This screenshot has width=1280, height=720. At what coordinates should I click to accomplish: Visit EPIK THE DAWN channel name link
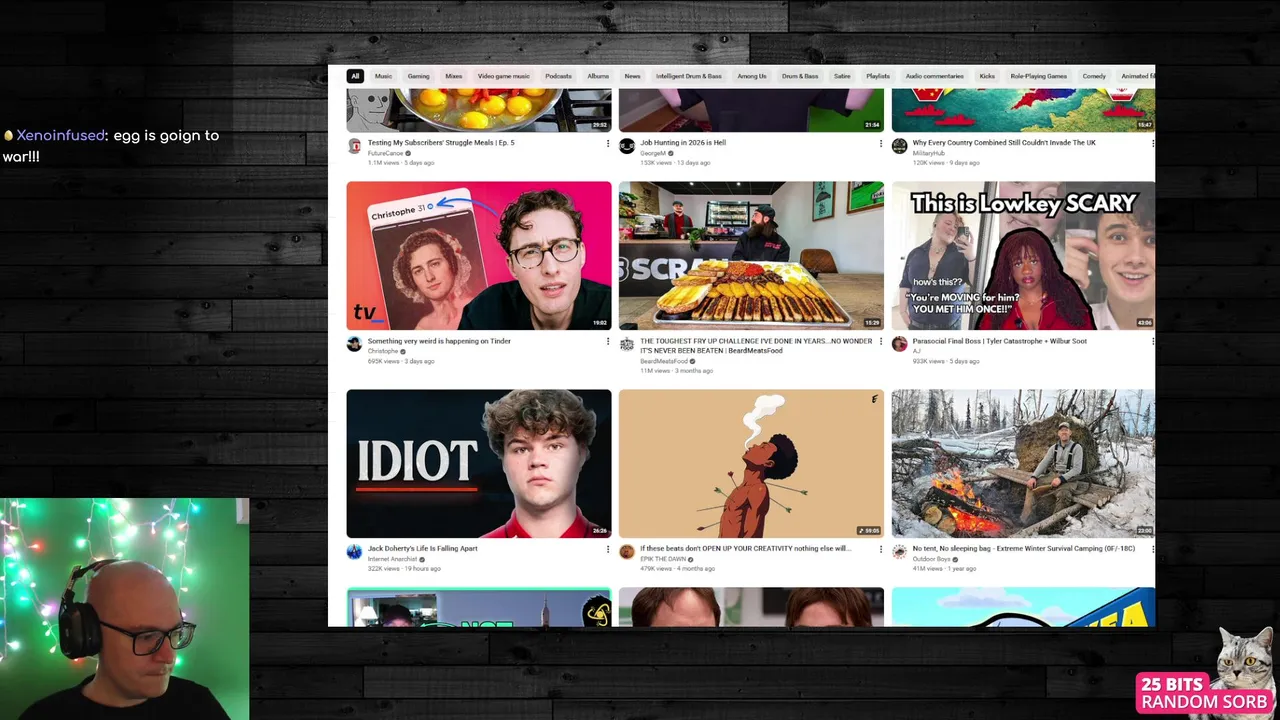click(x=662, y=559)
